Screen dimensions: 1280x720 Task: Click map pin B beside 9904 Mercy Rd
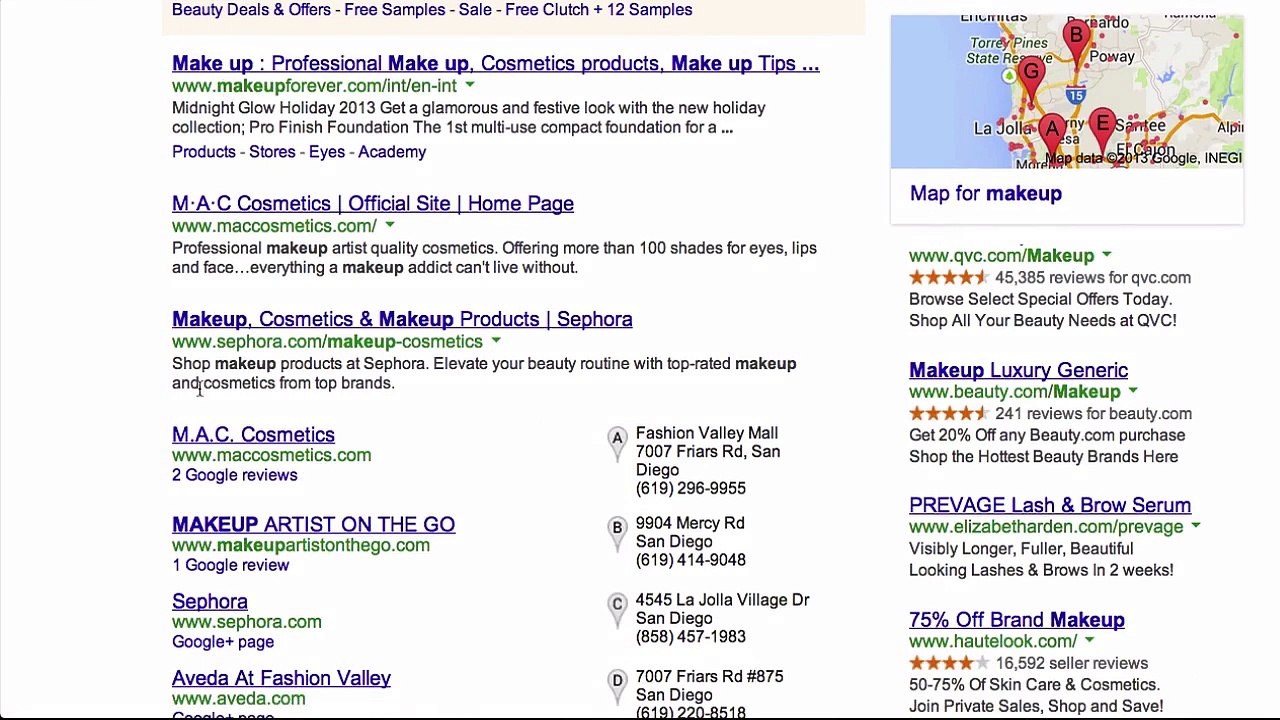point(617,533)
